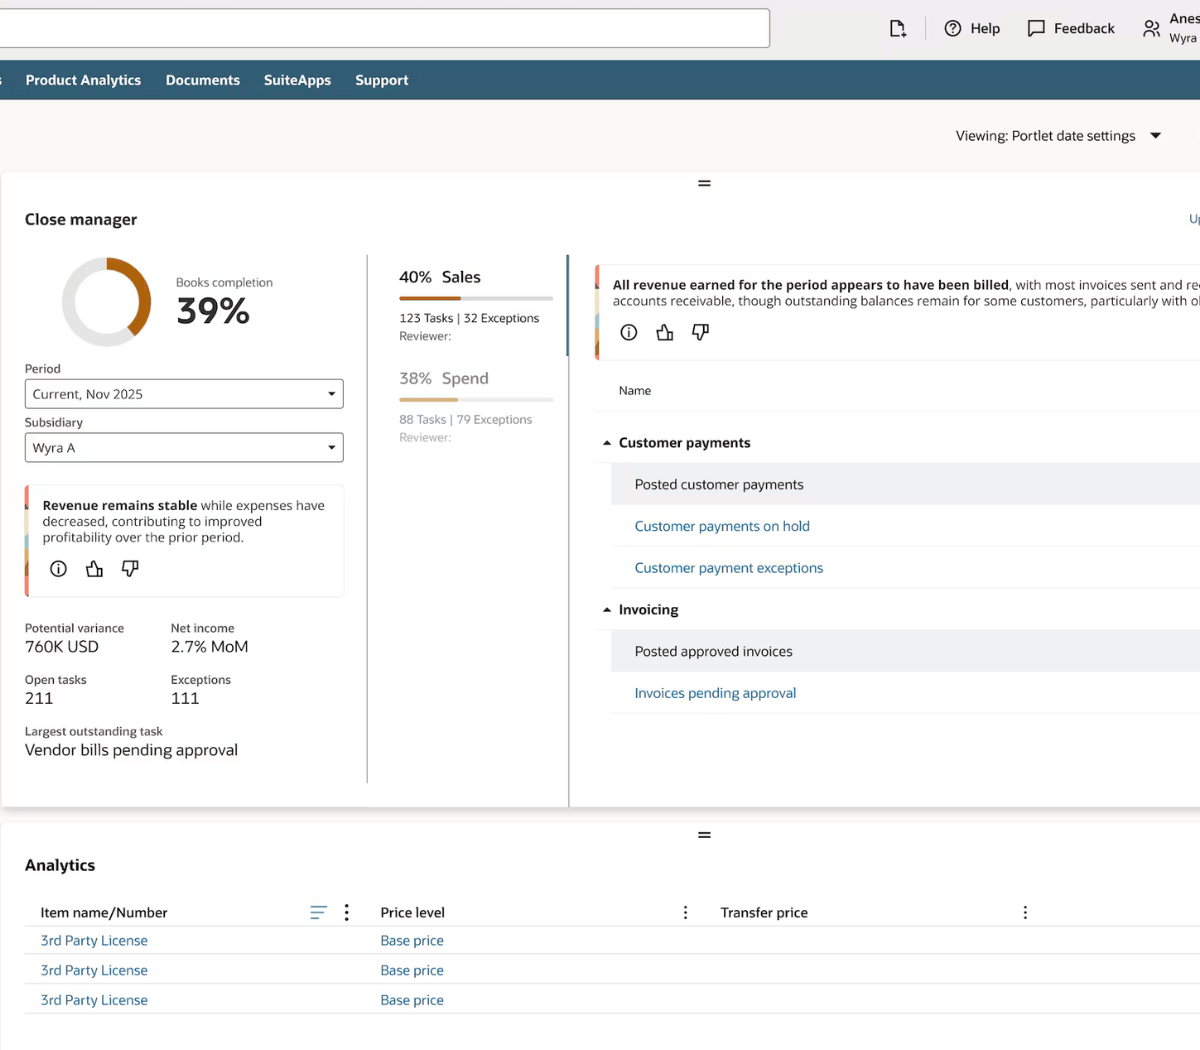
Task: Open Invoices pending approval link
Action: click(715, 693)
